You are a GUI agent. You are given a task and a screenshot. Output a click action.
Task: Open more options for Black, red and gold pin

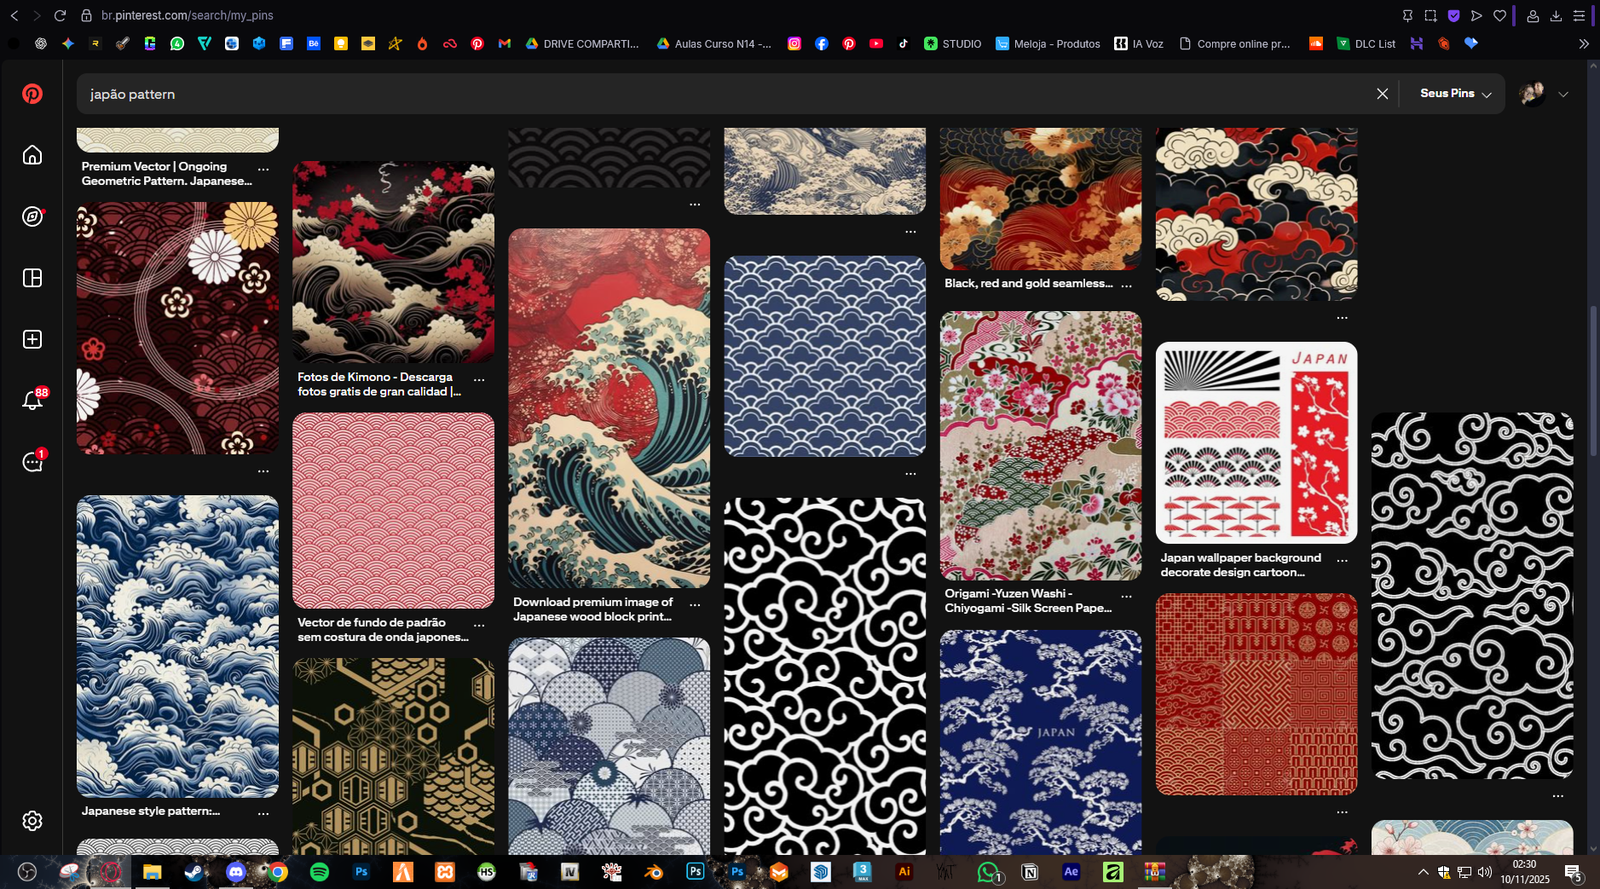click(x=1126, y=285)
